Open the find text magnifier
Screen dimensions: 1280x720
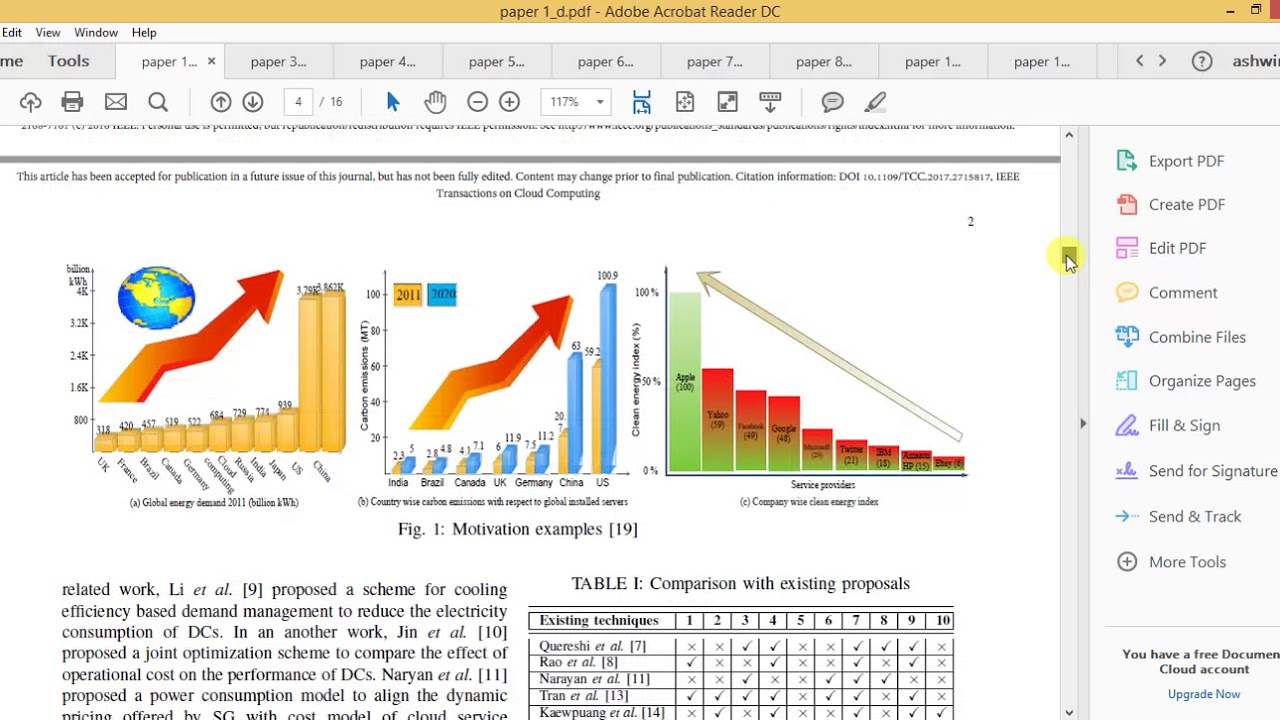point(158,102)
